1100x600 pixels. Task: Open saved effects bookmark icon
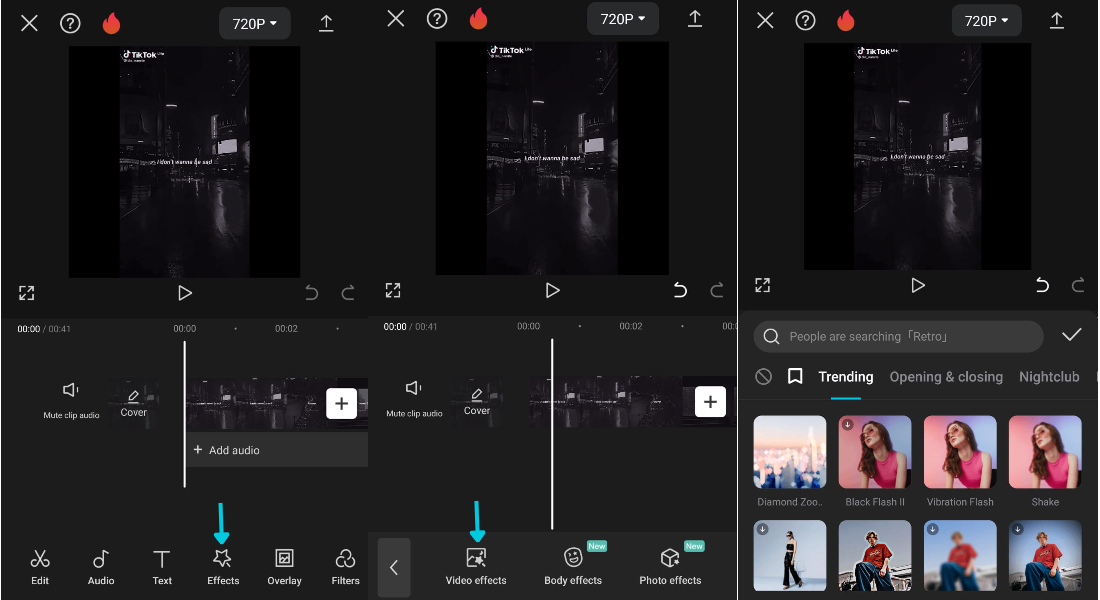tap(795, 377)
